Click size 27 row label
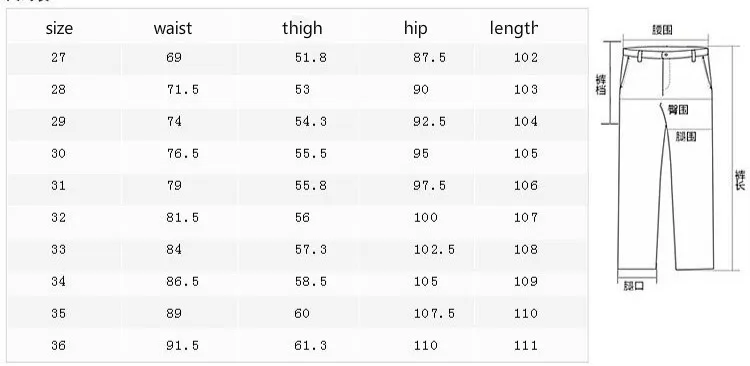Screen dimensions: 750x366 [x=58, y=57]
